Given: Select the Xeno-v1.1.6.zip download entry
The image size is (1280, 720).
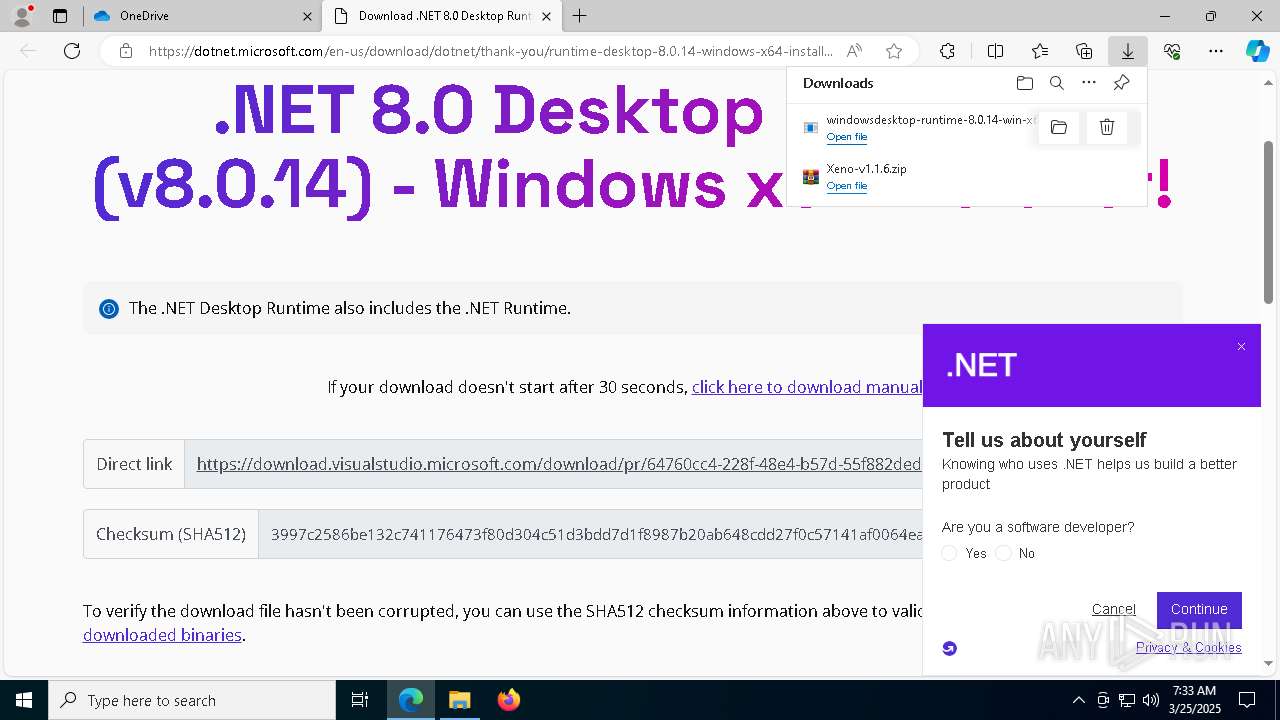Looking at the screenshot, I should (x=966, y=177).
